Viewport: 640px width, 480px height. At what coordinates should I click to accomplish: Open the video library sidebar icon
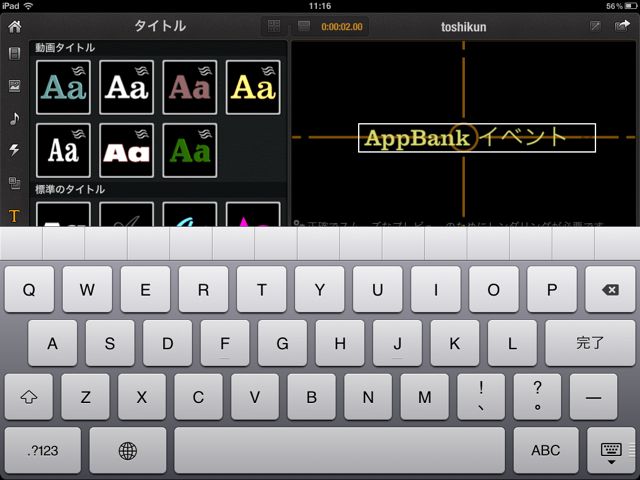[x=14, y=53]
